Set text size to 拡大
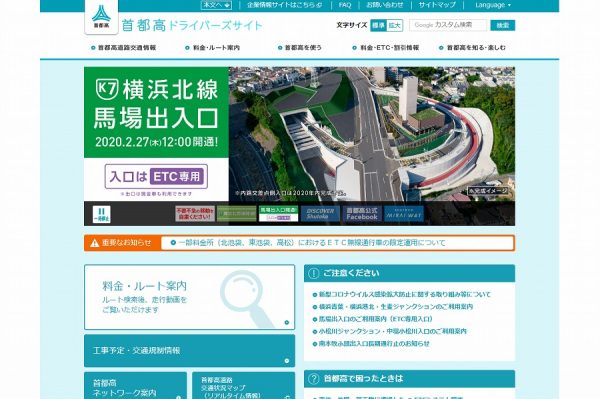 [x=394, y=25]
